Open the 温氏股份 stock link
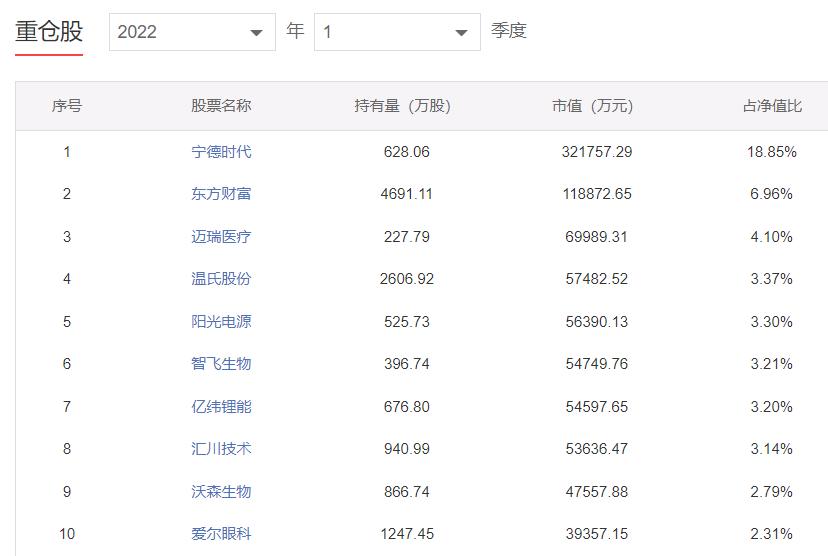 221,279
